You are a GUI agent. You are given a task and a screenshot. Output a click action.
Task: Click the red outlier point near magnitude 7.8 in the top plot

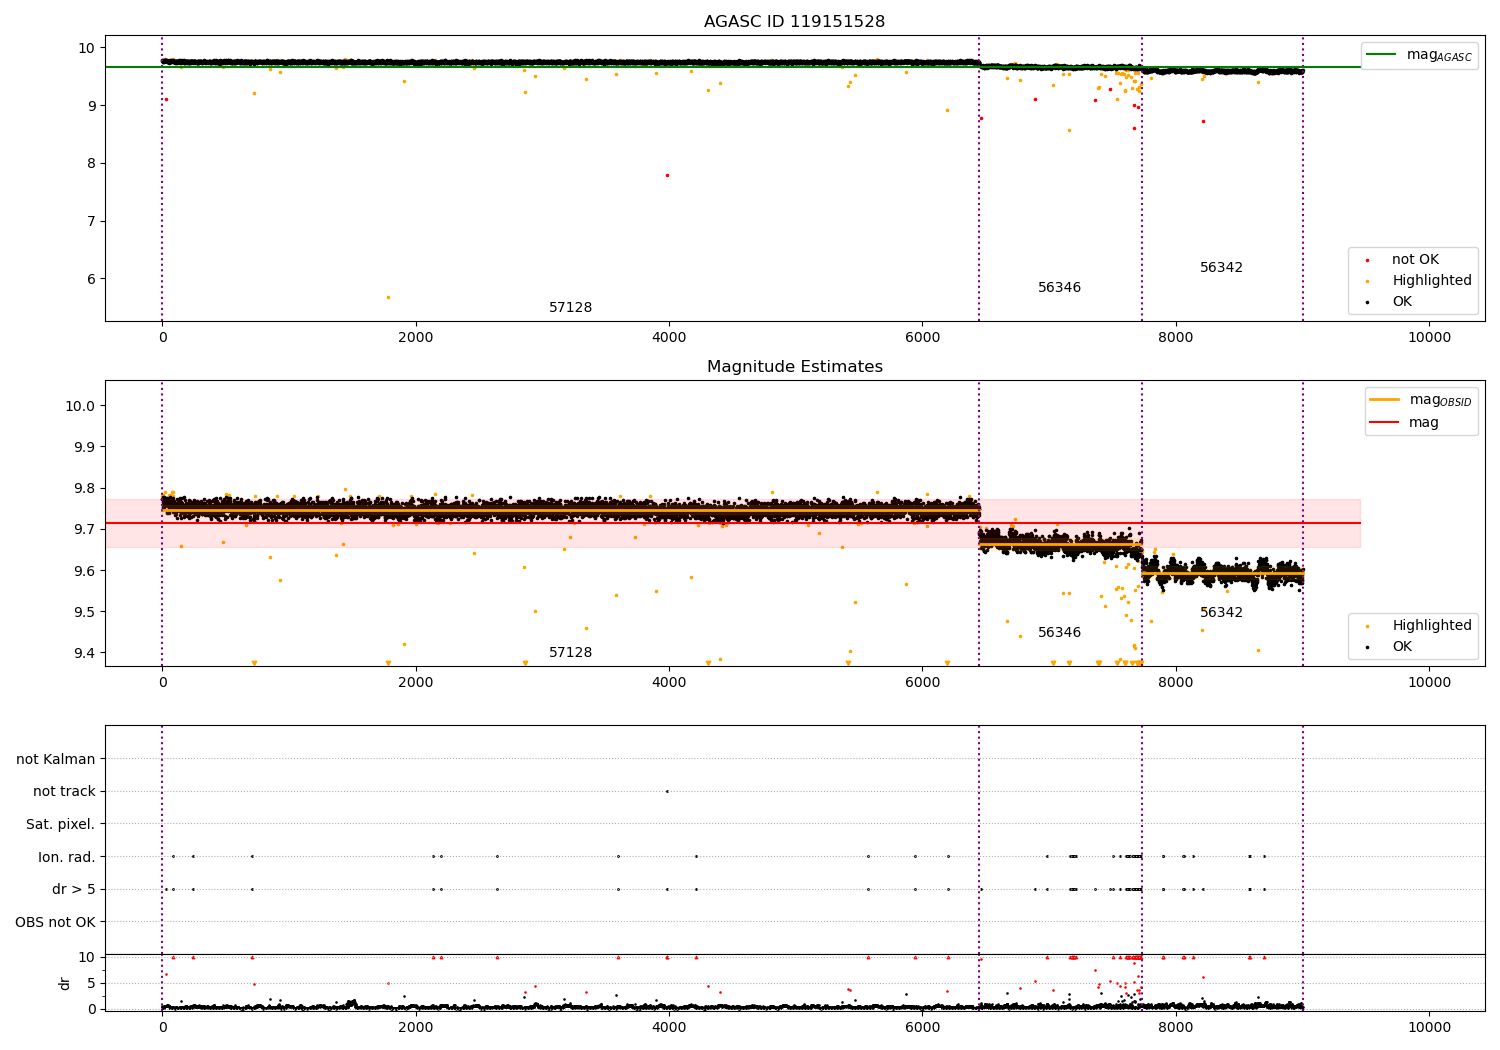coord(667,175)
